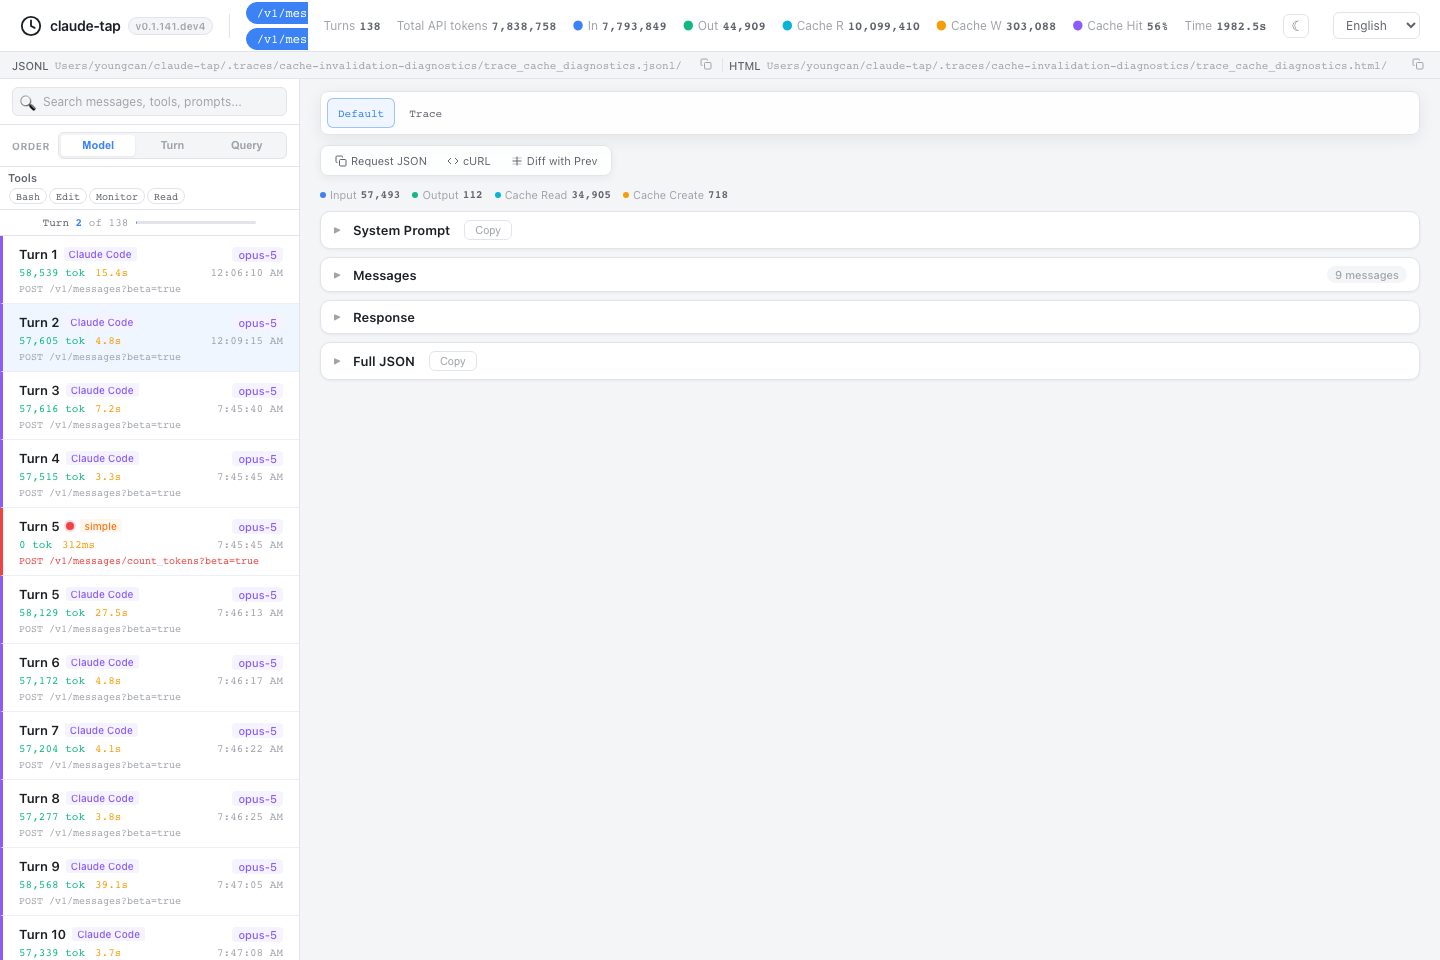The image size is (1440, 960).
Task: Switch to the Default tab
Action: coord(361,114)
